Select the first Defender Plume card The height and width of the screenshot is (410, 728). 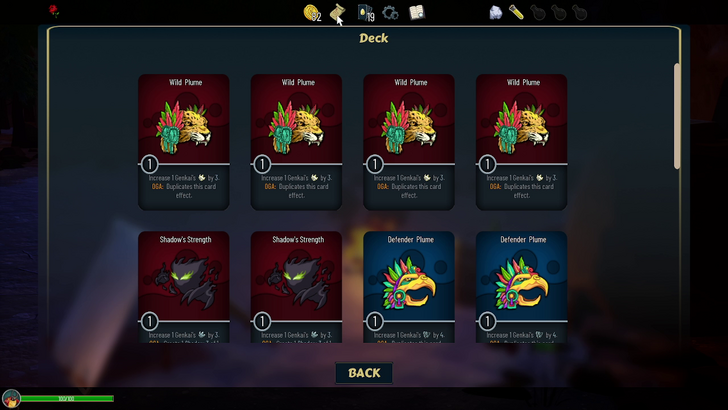409,287
